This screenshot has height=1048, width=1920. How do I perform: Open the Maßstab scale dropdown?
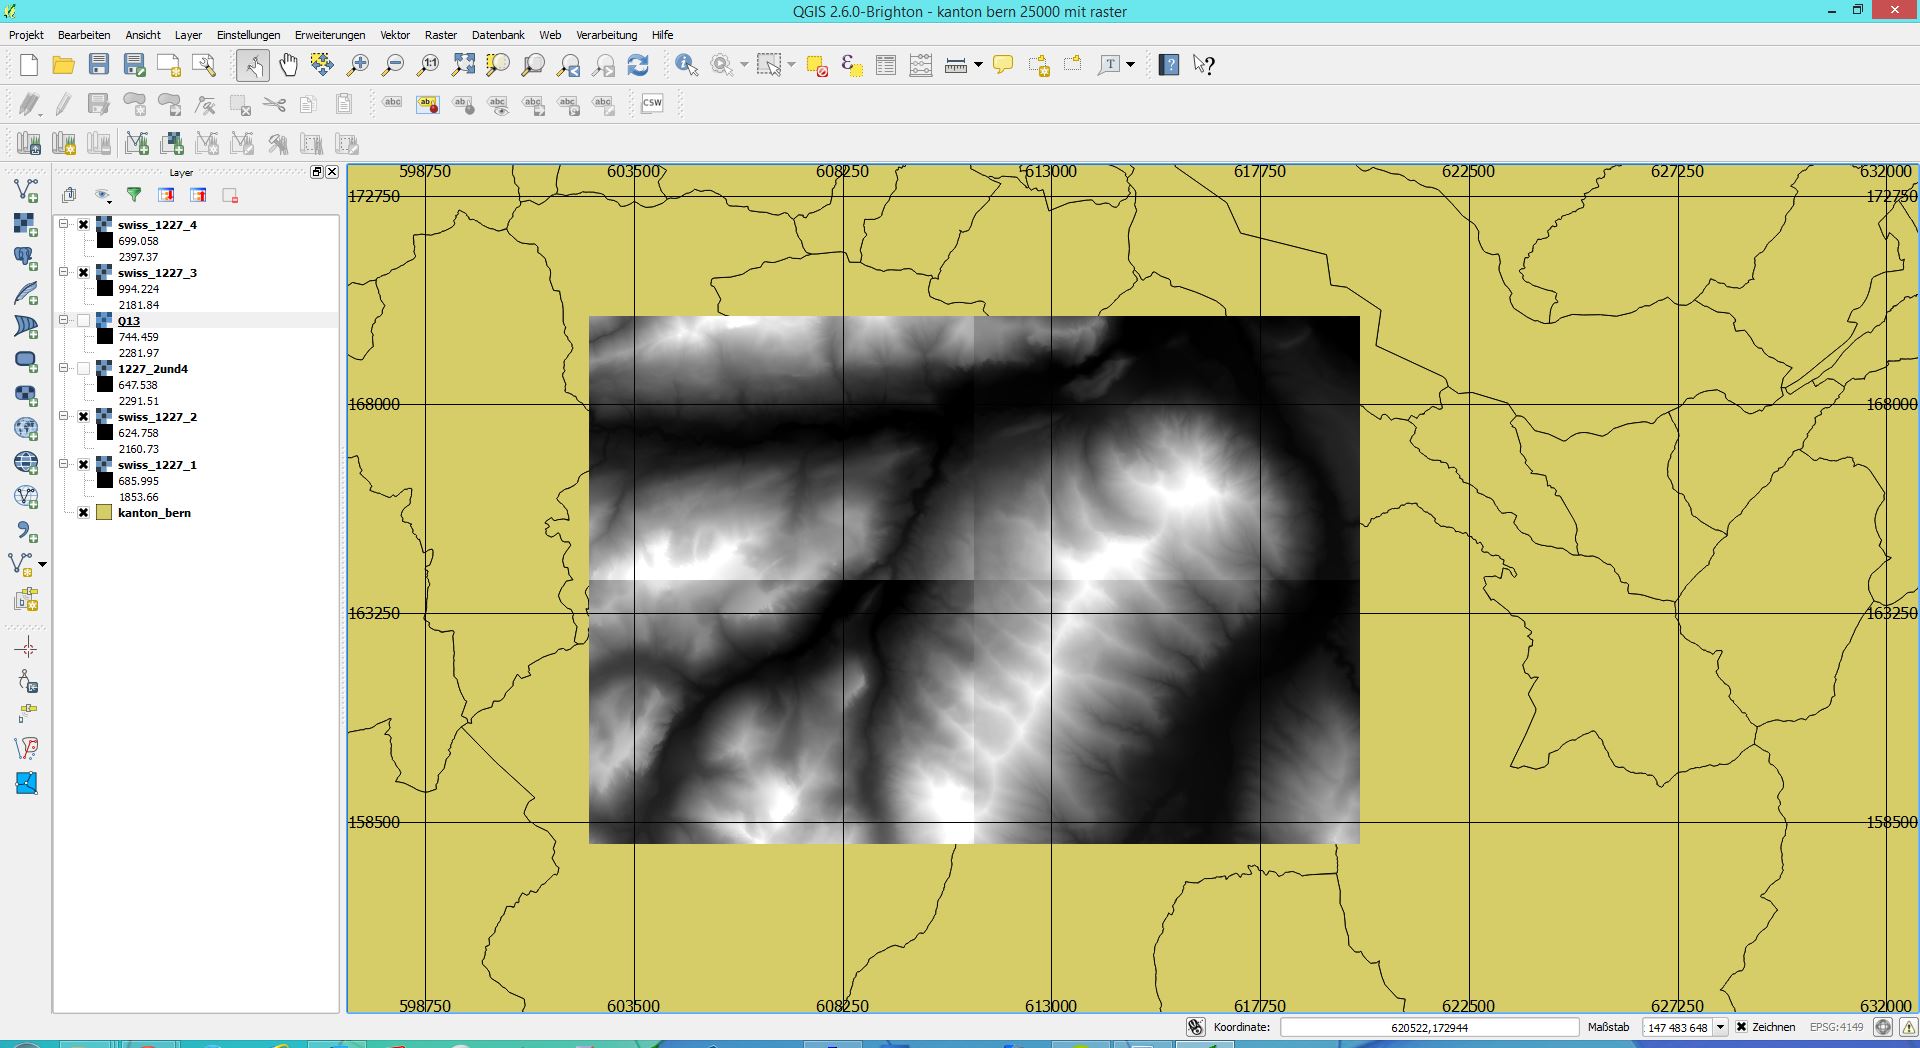1720,1027
